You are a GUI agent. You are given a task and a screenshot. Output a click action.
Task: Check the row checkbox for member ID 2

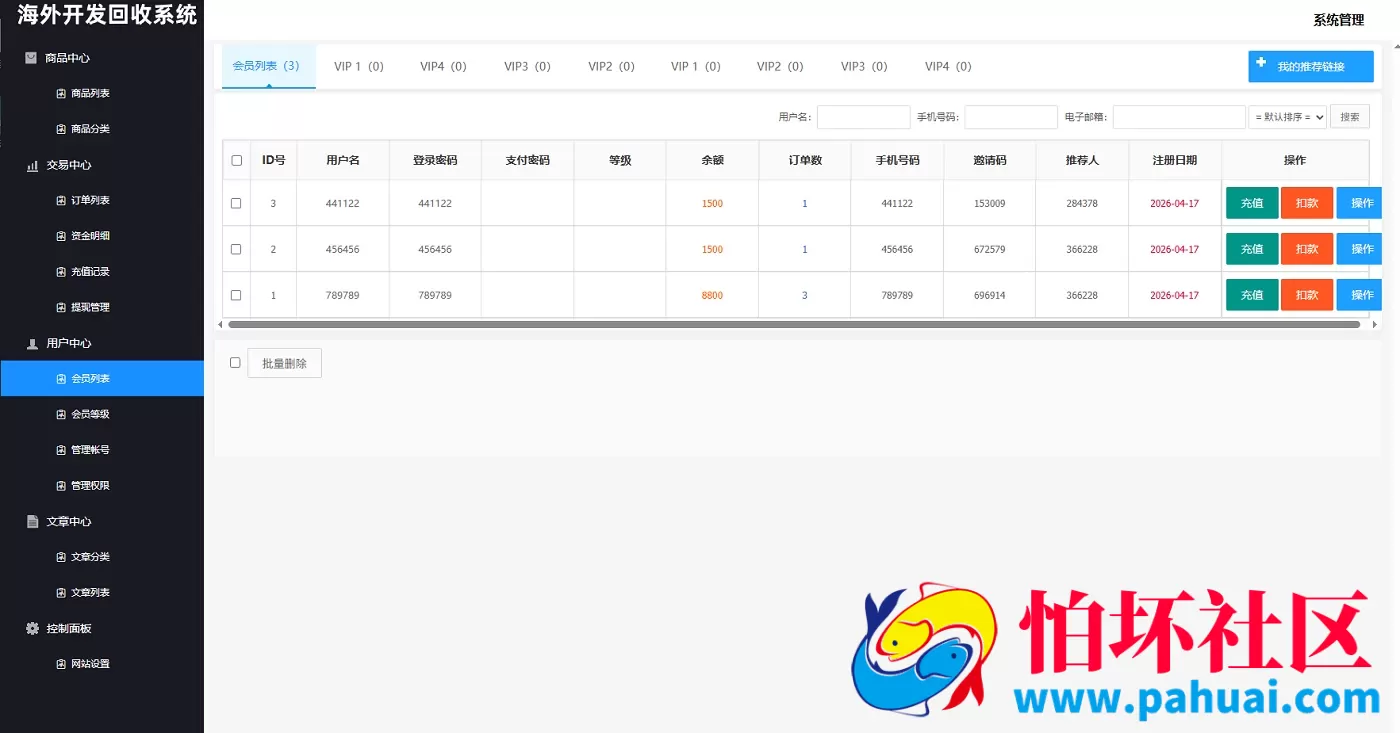pyautogui.click(x=236, y=249)
